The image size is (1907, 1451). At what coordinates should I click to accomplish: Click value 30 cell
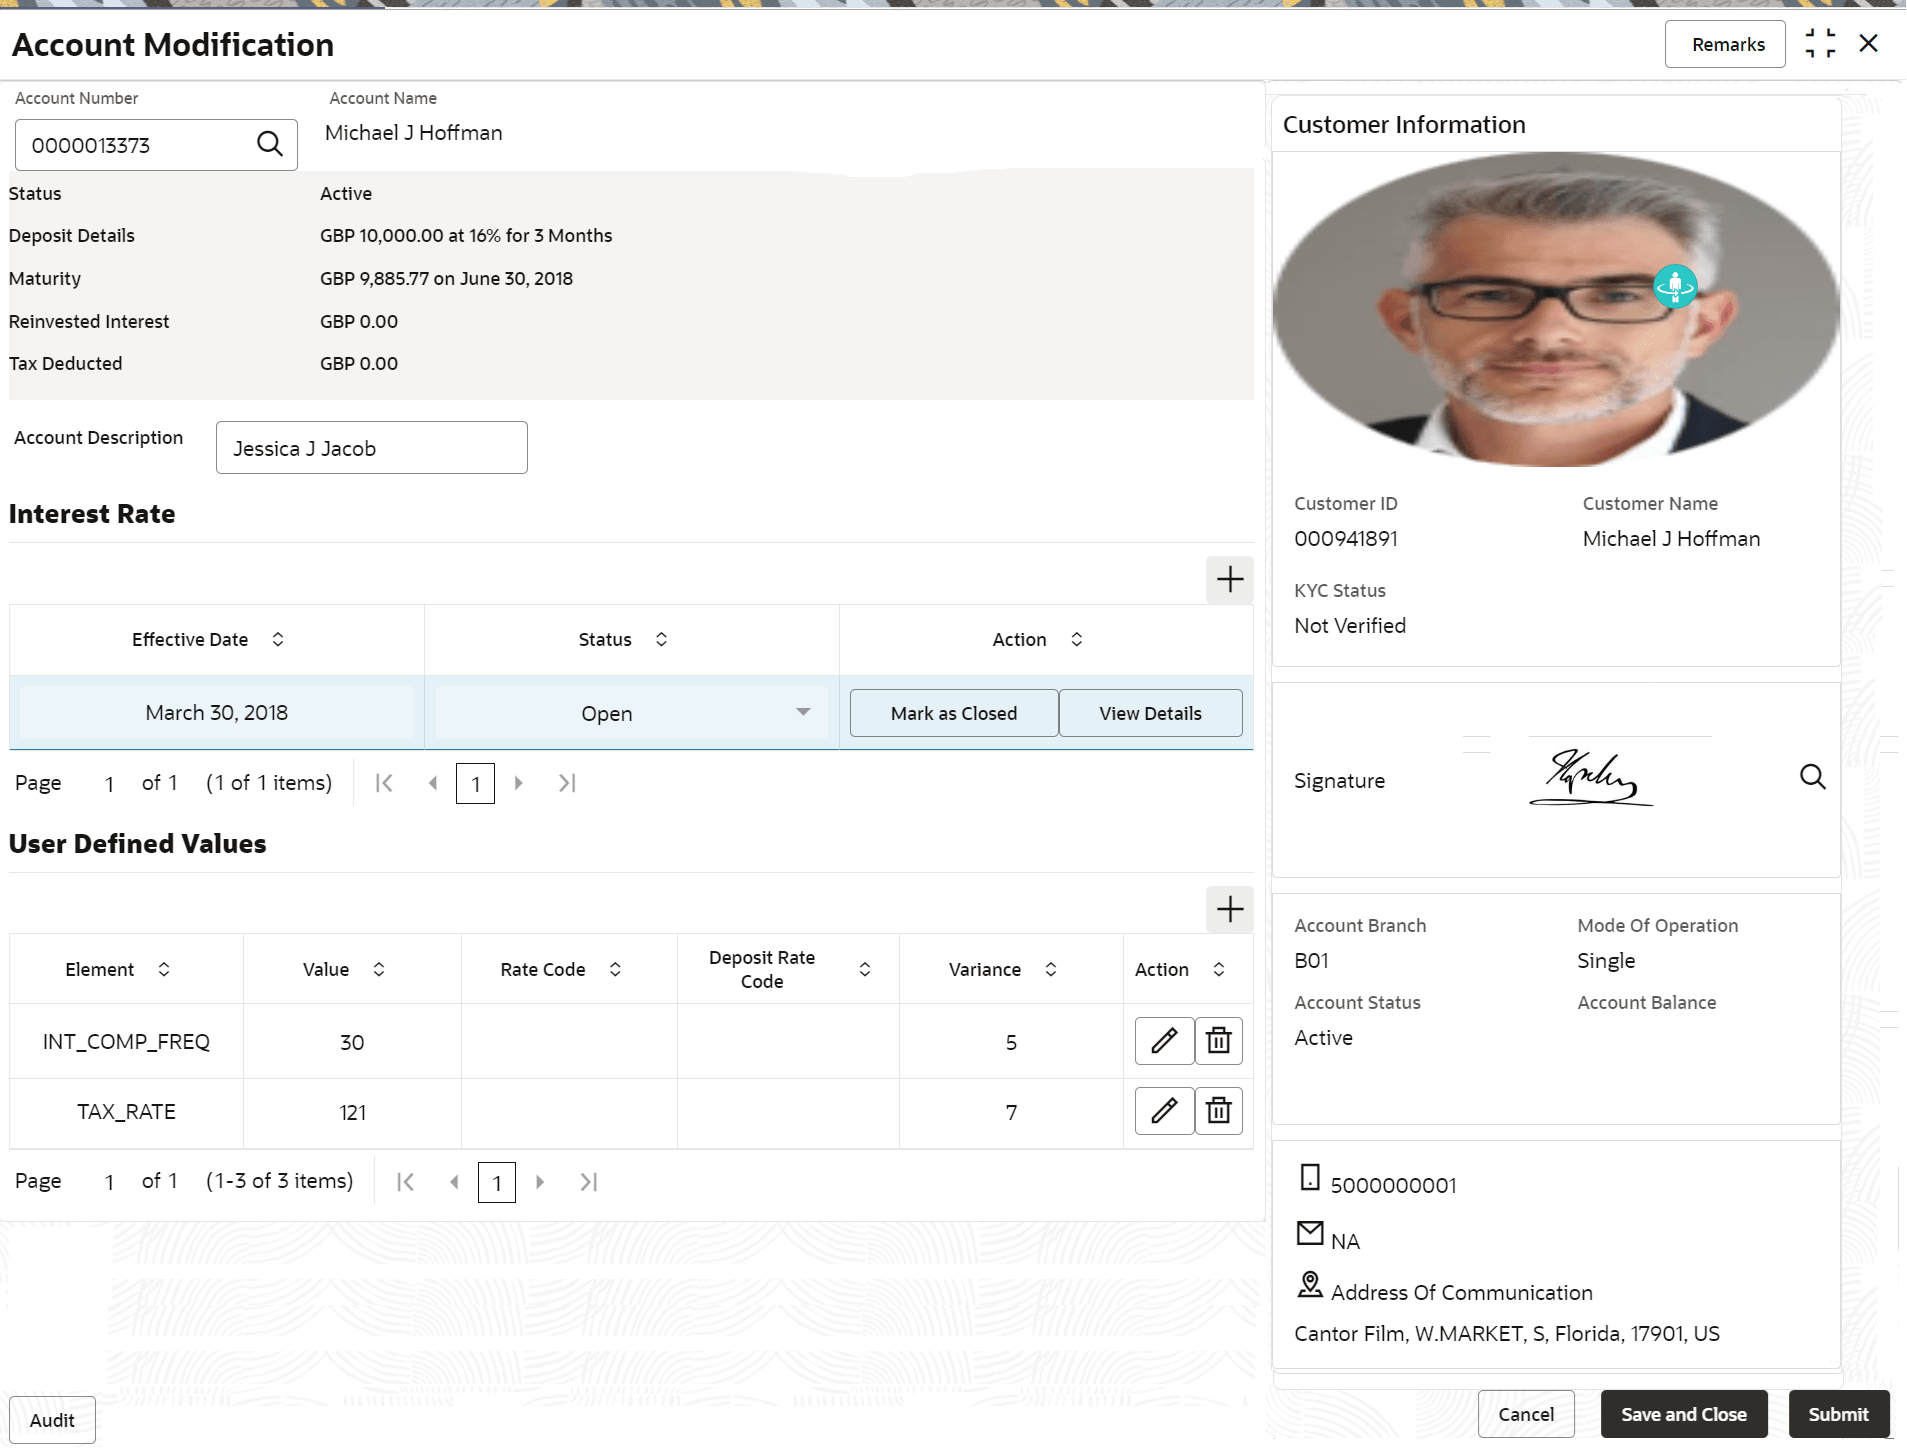tap(352, 1042)
